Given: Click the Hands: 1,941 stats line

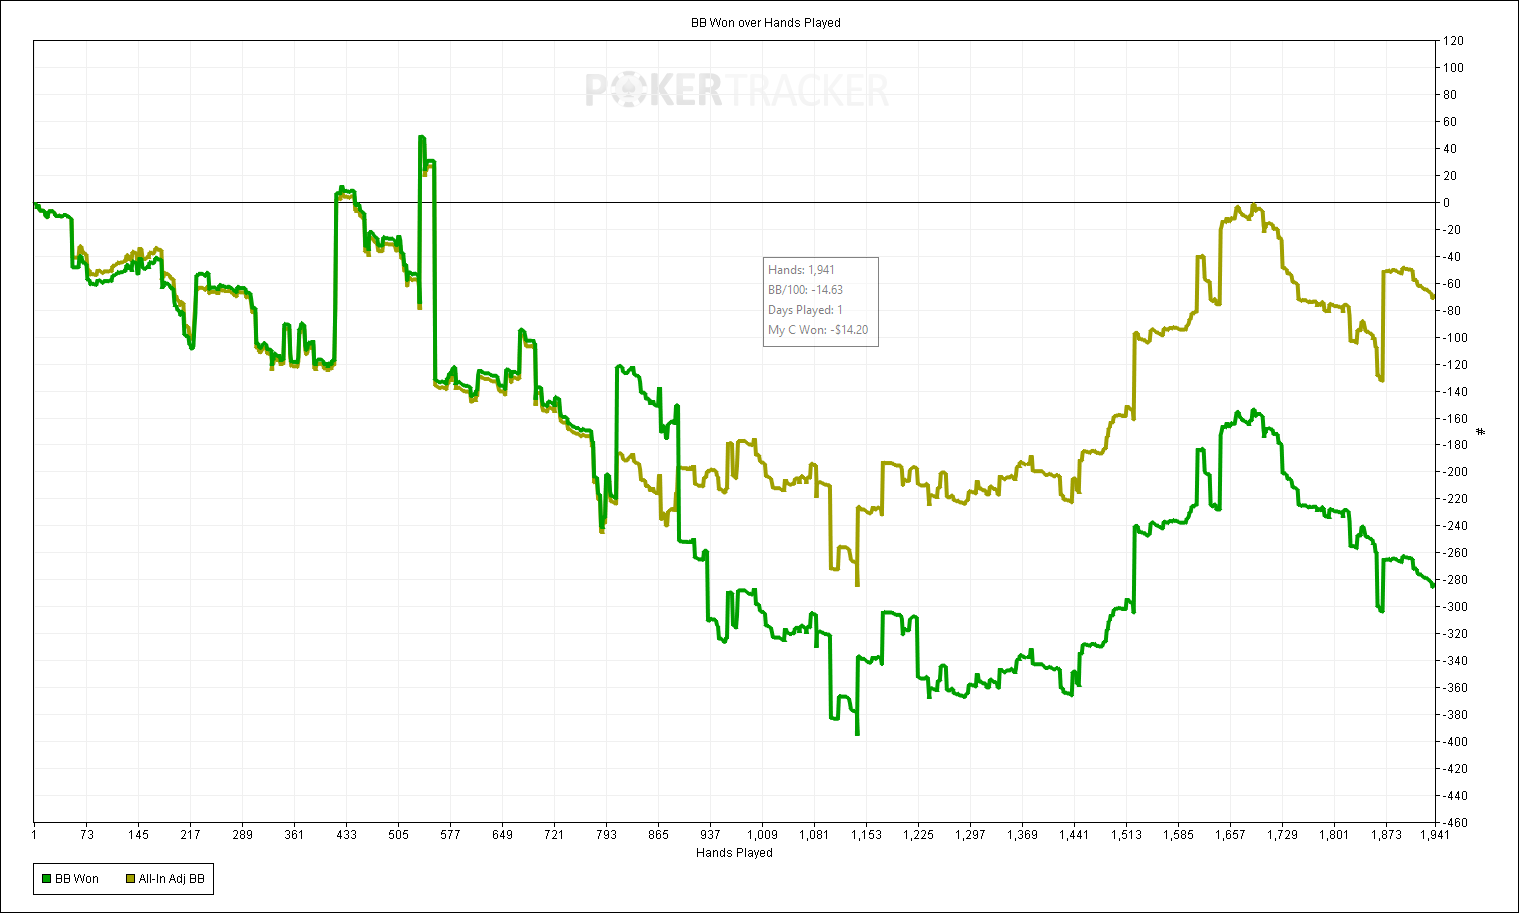Looking at the screenshot, I should pos(801,270).
